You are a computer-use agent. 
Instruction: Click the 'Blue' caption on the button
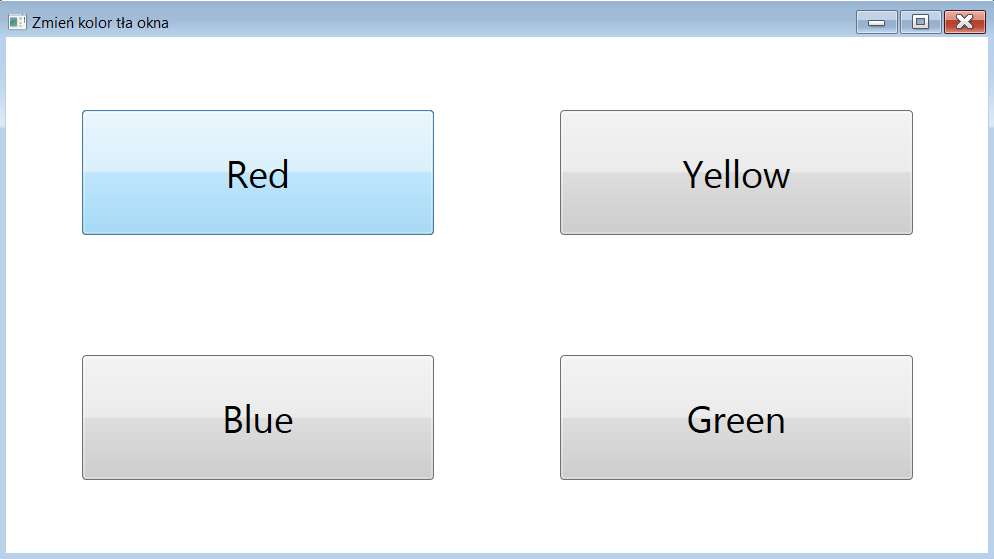258,420
